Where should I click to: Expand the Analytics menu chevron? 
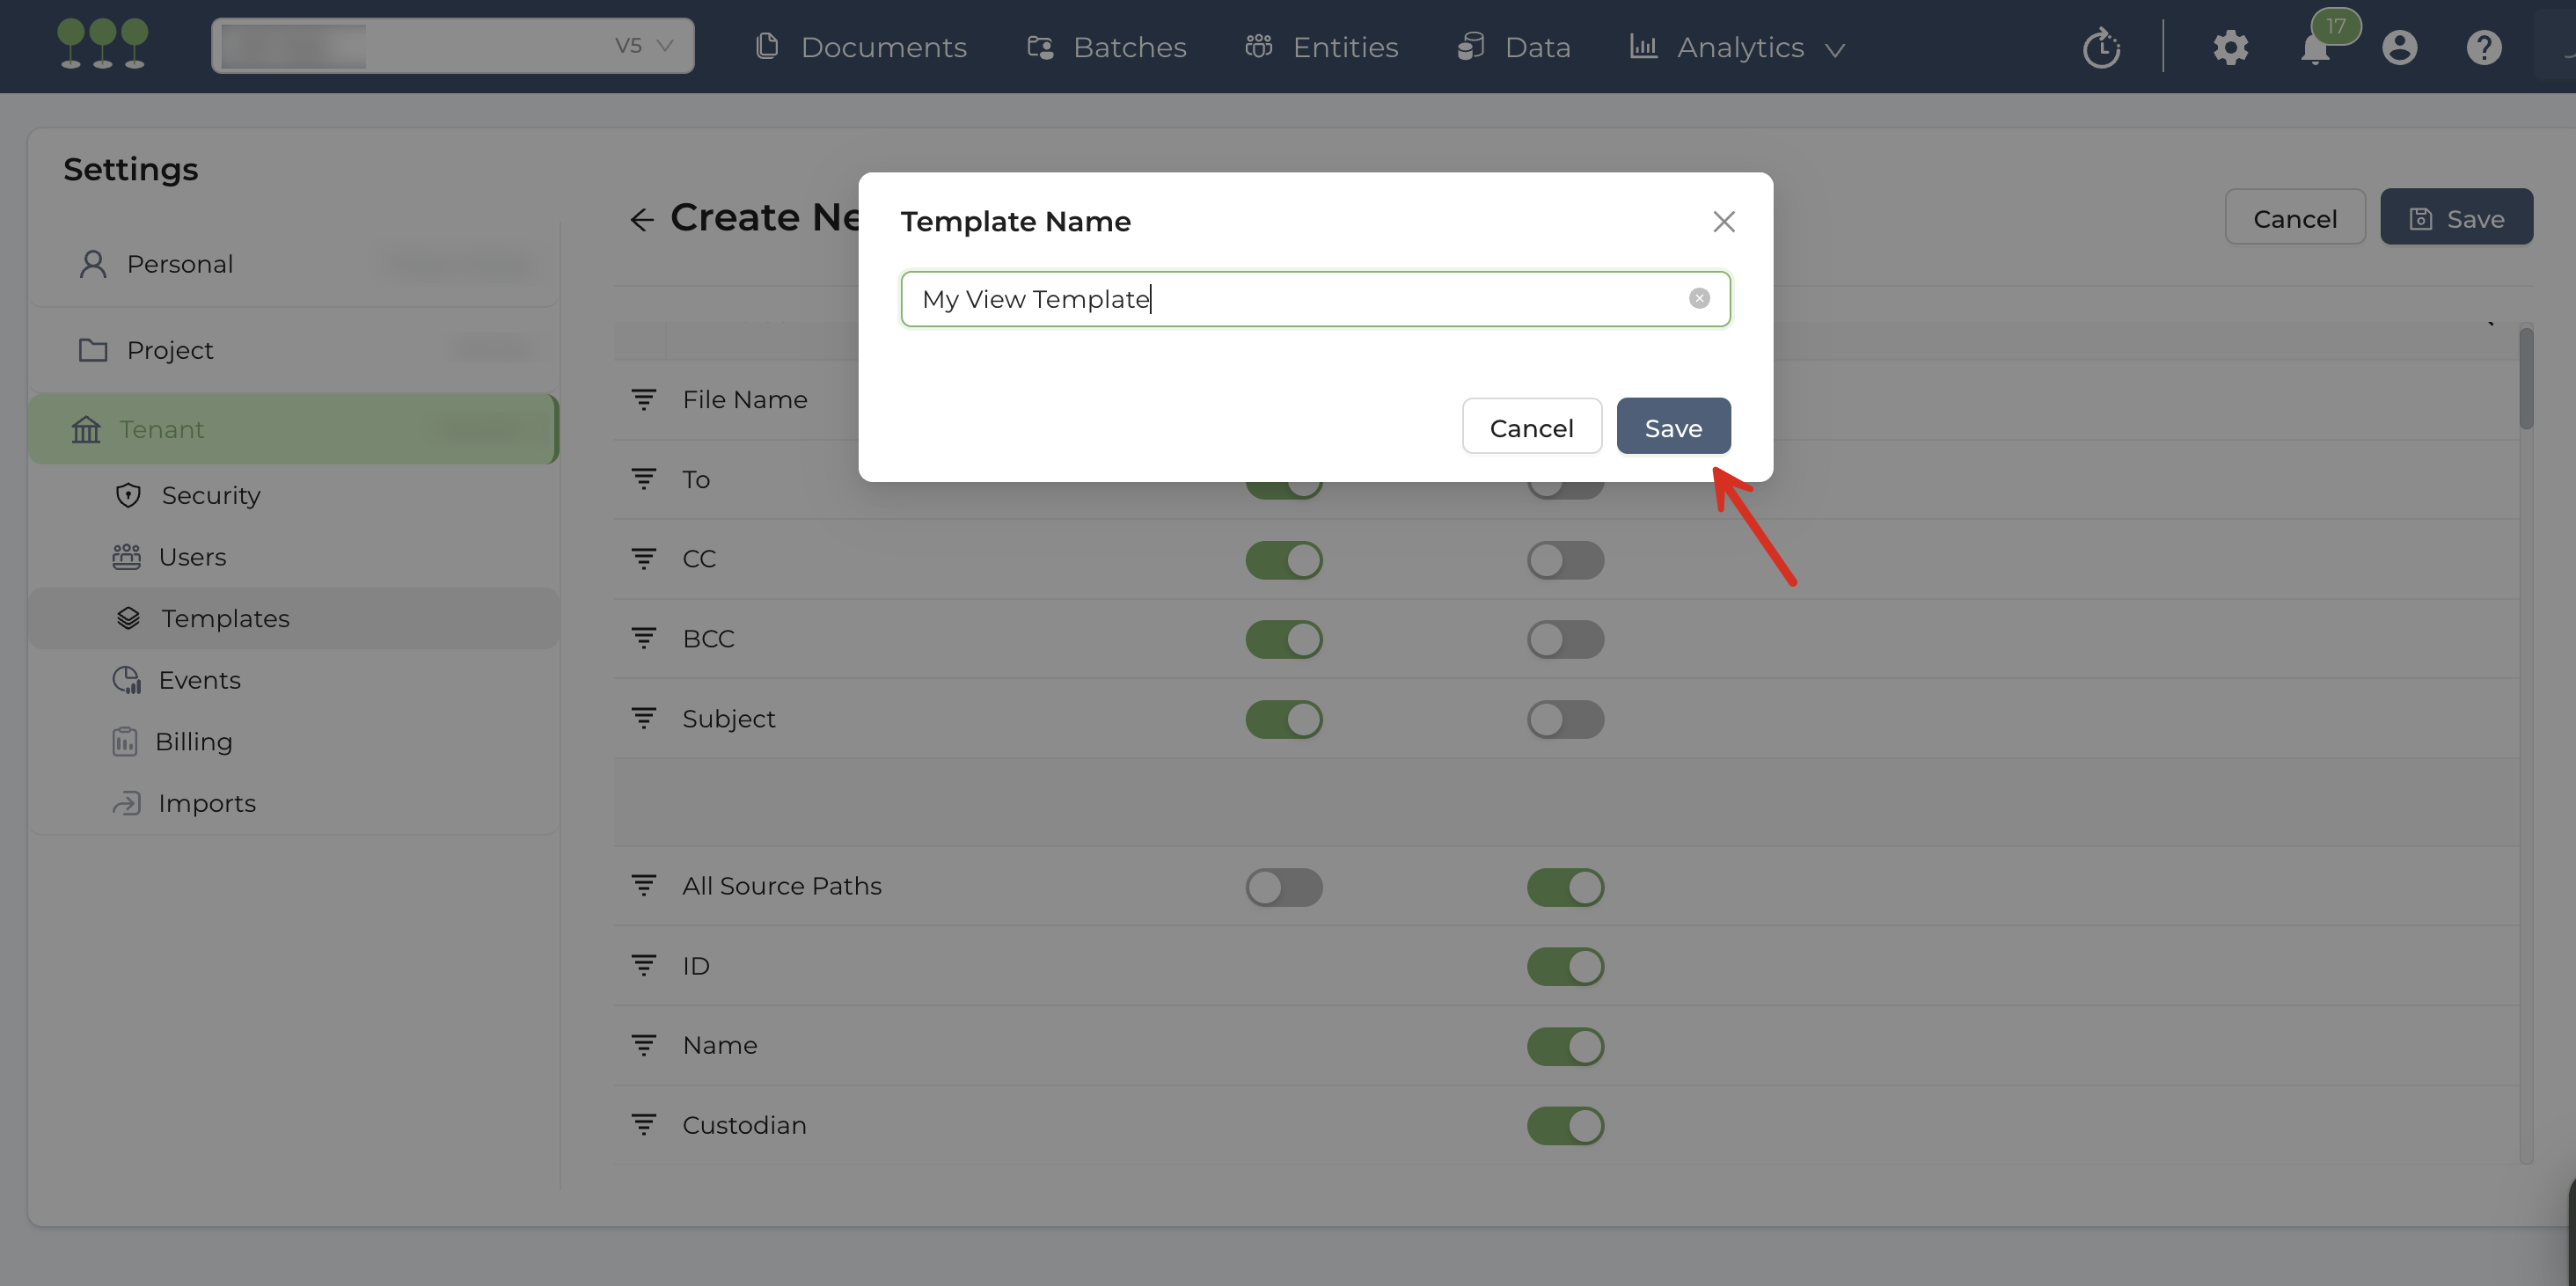click(1834, 49)
